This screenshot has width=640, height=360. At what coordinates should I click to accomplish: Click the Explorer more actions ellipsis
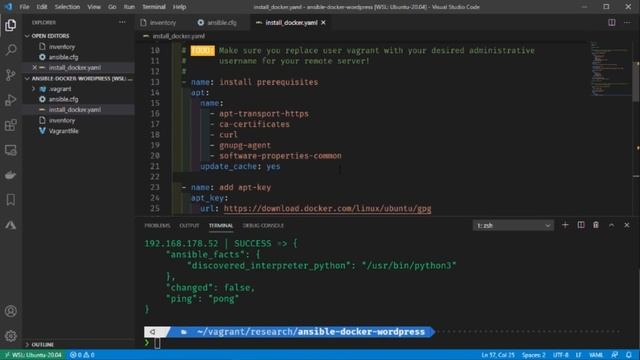tap(122, 22)
